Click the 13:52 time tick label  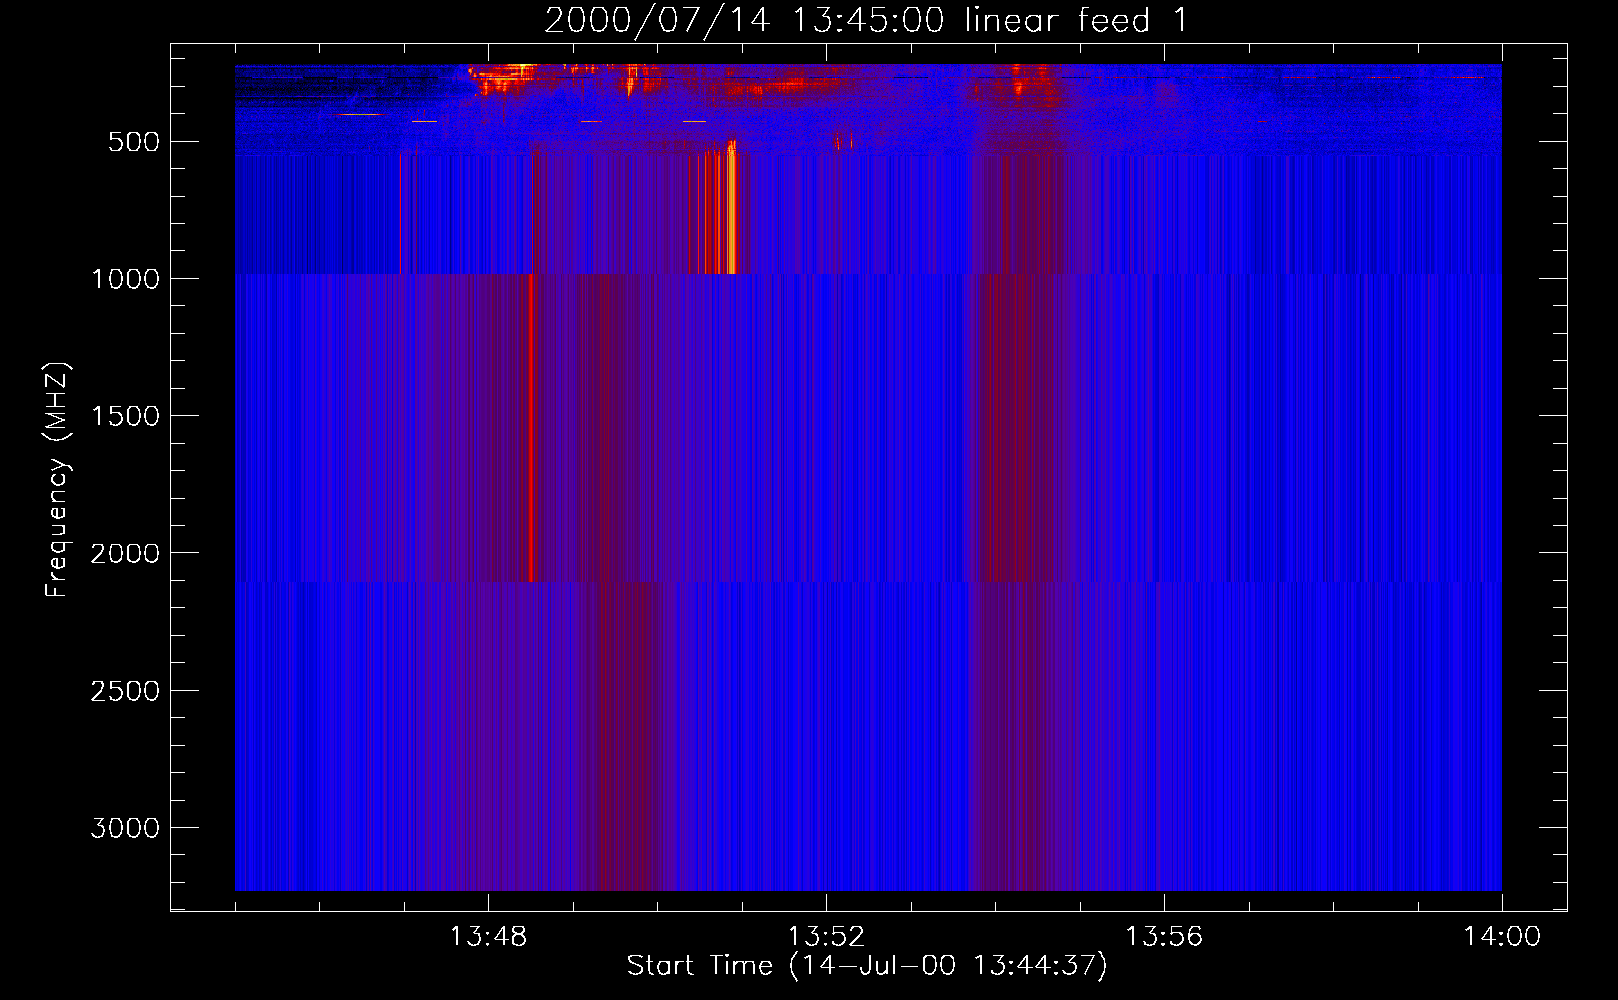(x=826, y=937)
